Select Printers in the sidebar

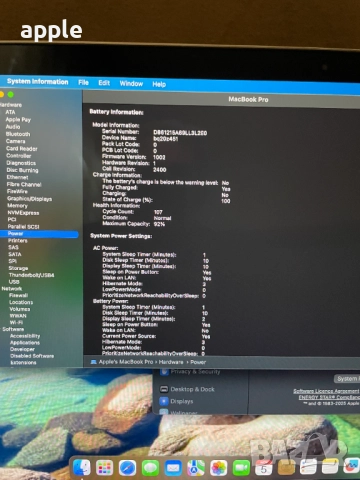(18, 241)
